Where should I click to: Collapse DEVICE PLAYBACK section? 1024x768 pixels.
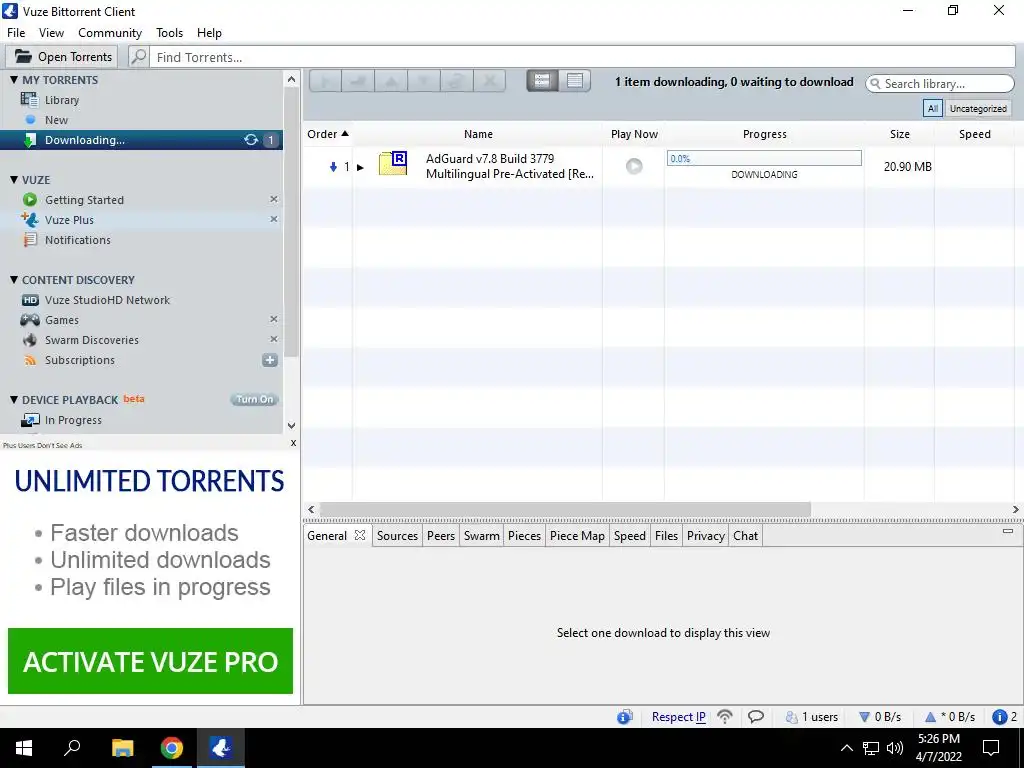tap(14, 400)
